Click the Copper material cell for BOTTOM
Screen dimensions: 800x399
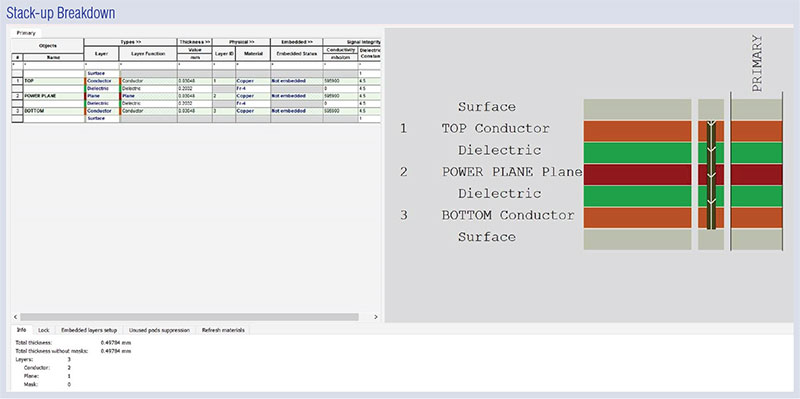tap(253, 111)
